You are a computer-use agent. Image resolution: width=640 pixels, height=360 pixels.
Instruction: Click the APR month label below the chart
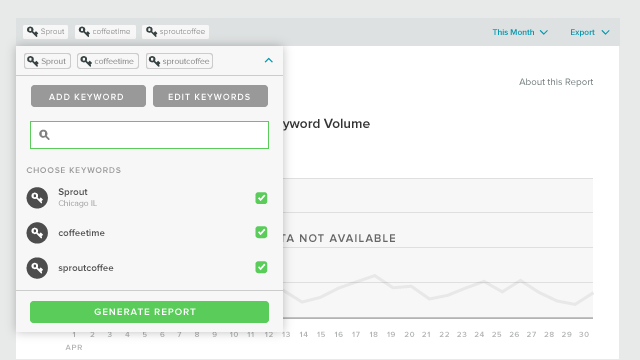(x=74, y=347)
